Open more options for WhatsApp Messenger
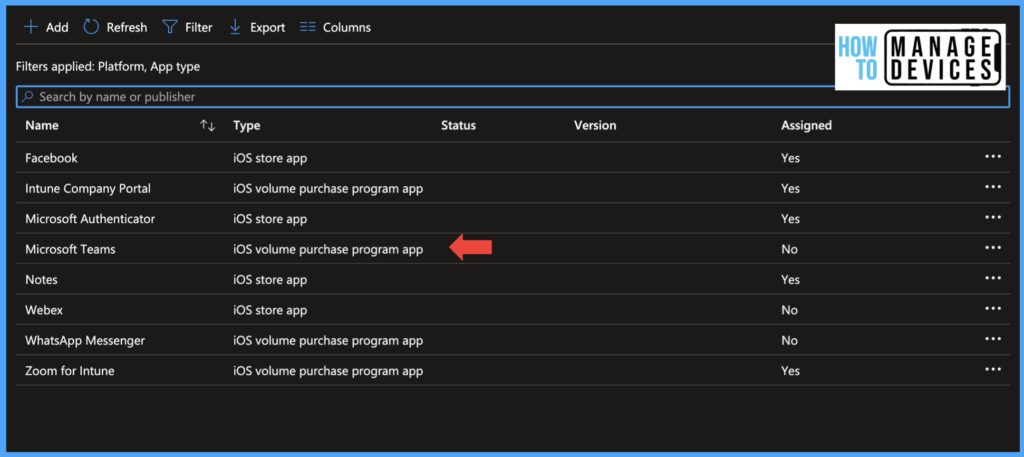 [x=993, y=339]
